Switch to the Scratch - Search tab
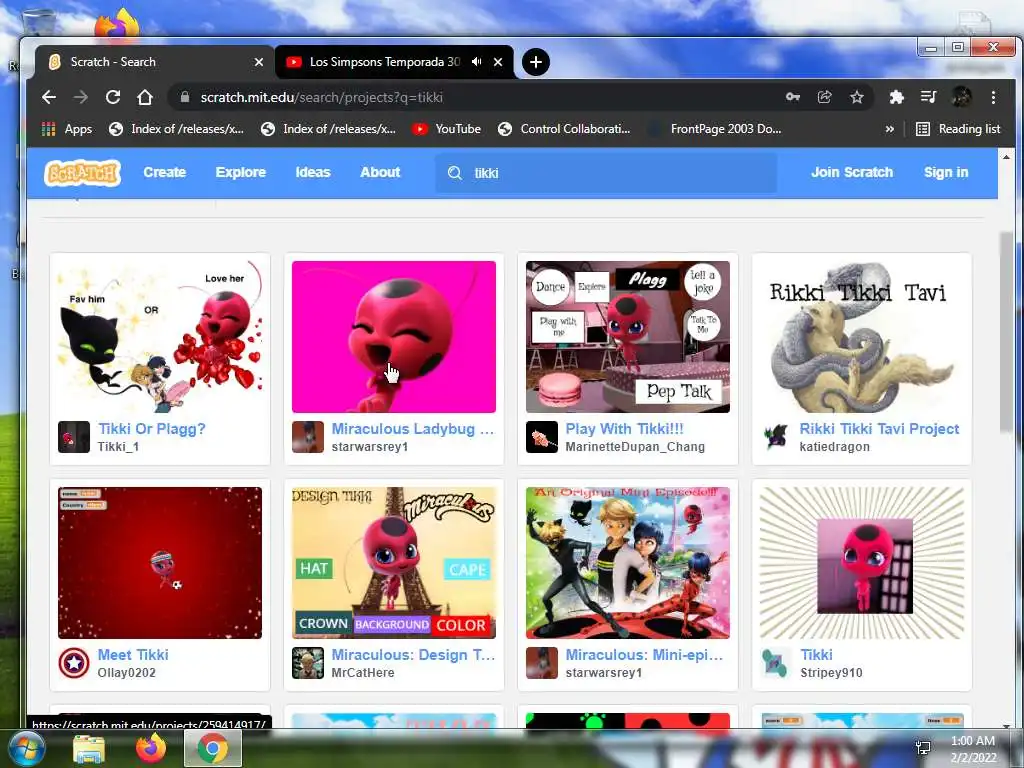 [x=154, y=62]
